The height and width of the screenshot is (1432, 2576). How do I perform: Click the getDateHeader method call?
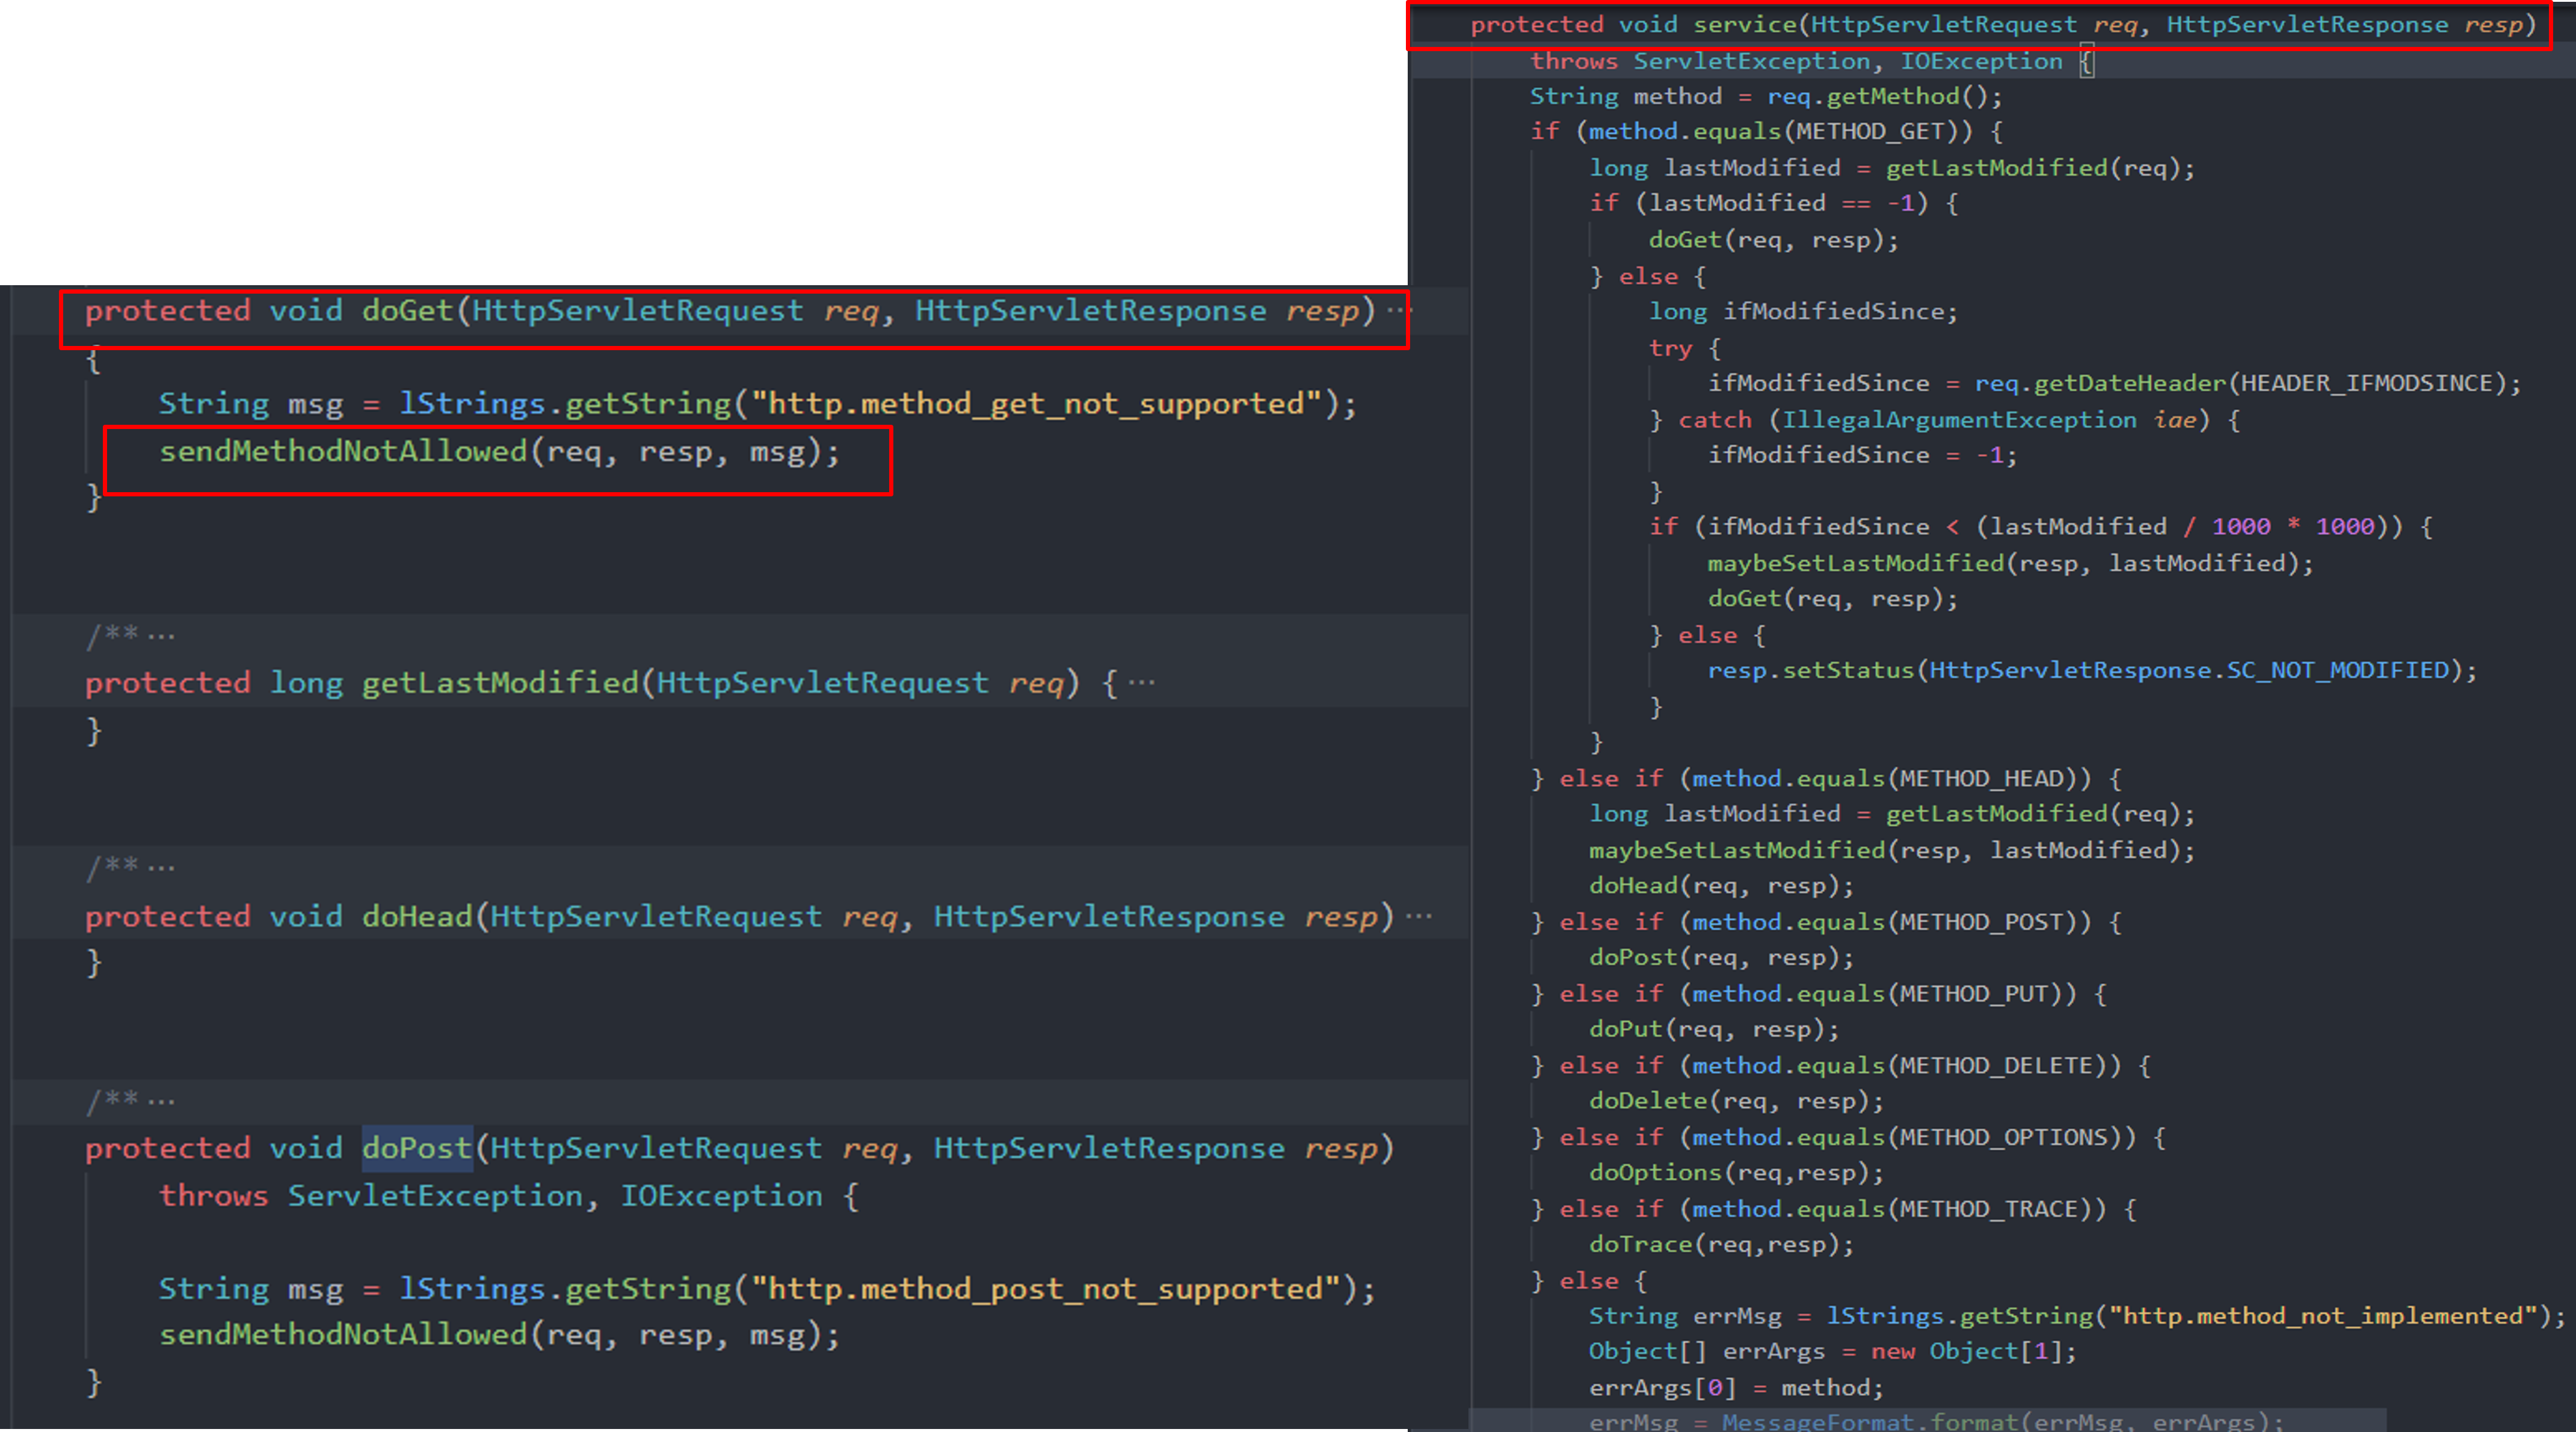[x=2130, y=383]
